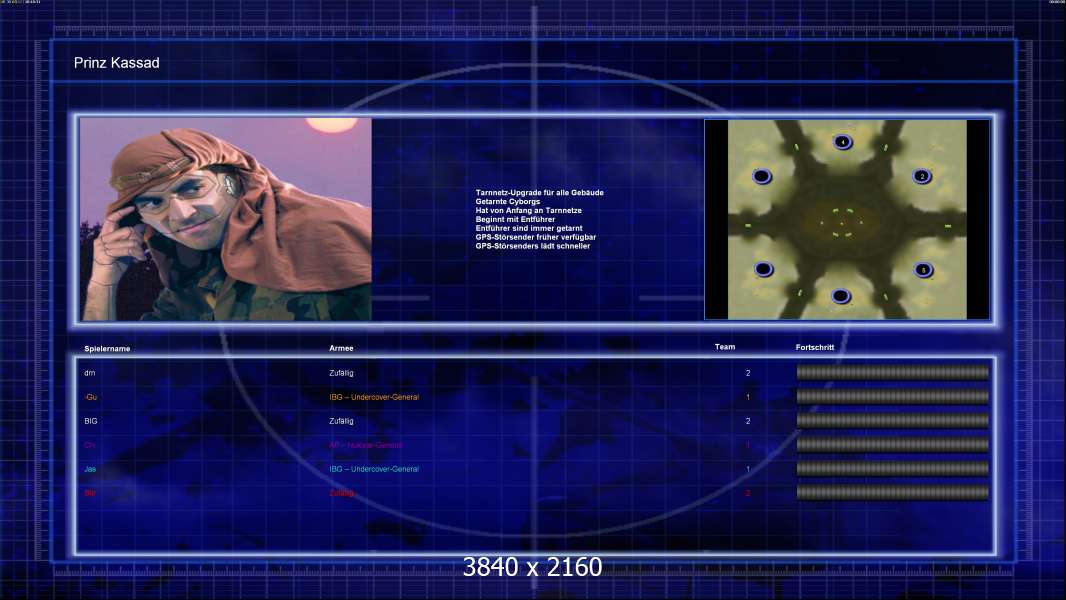Click the Prinz Kassad portrait image
1066x600 pixels.
[226, 219]
